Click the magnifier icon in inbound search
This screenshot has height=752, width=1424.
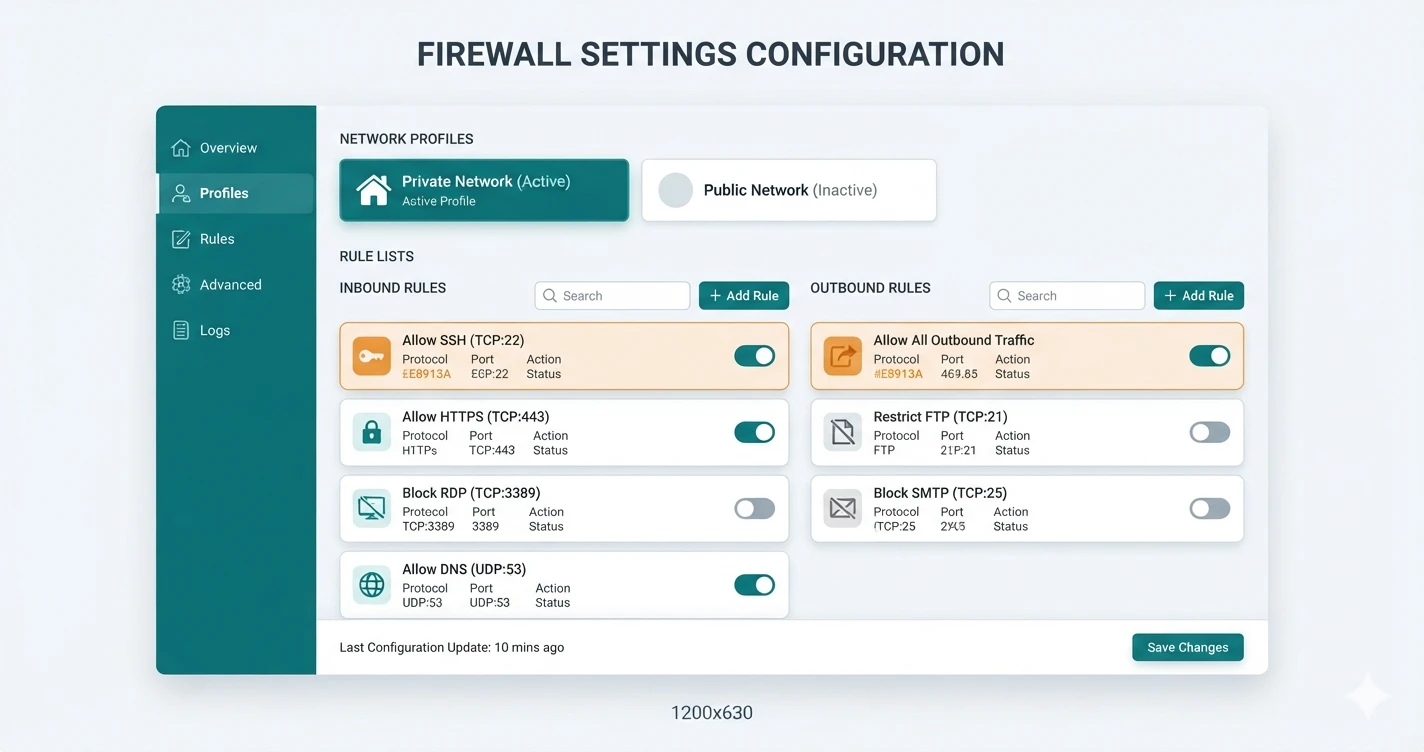click(x=550, y=296)
